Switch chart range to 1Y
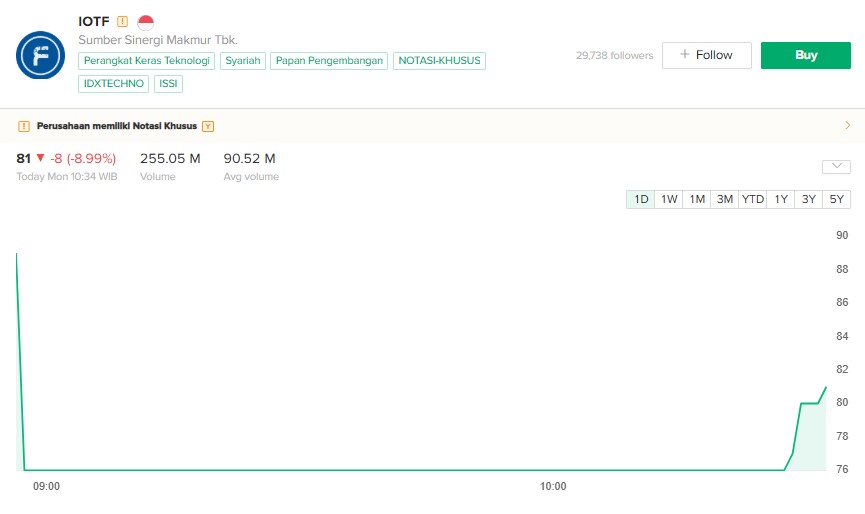Screen dimensions: 865x514 [x=781, y=199]
